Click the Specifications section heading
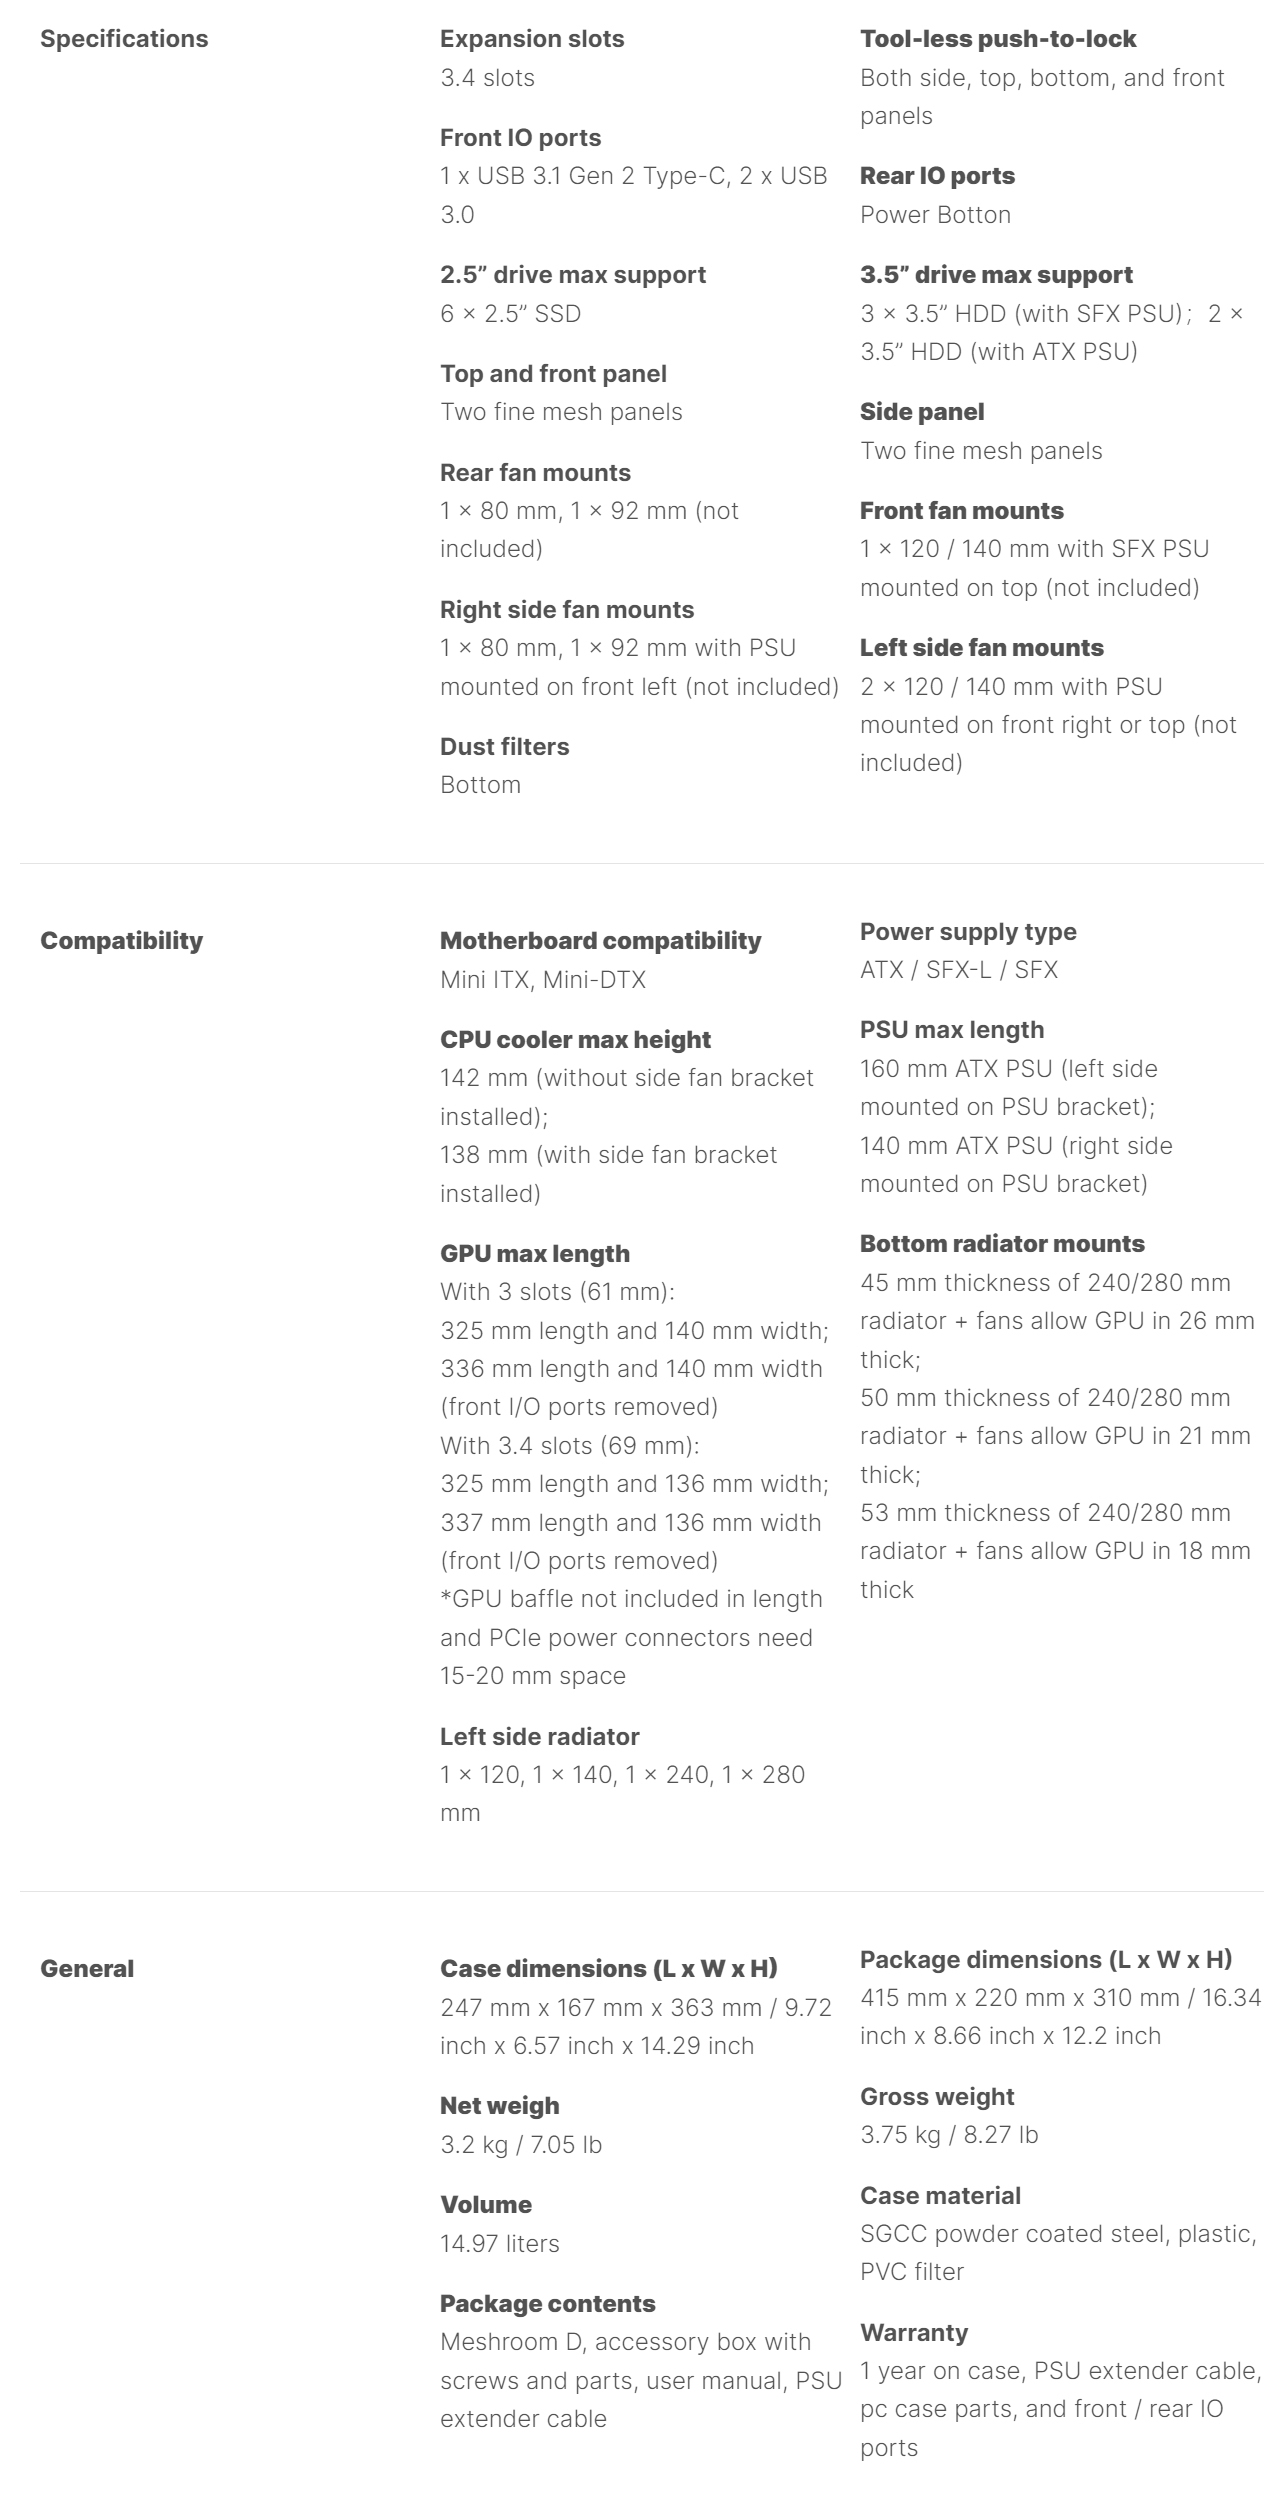The height and width of the screenshot is (2498, 1284). click(124, 39)
